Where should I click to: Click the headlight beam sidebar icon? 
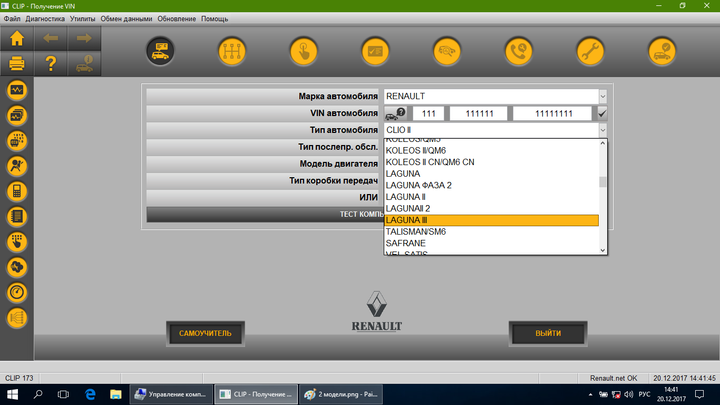[x=17, y=318]
